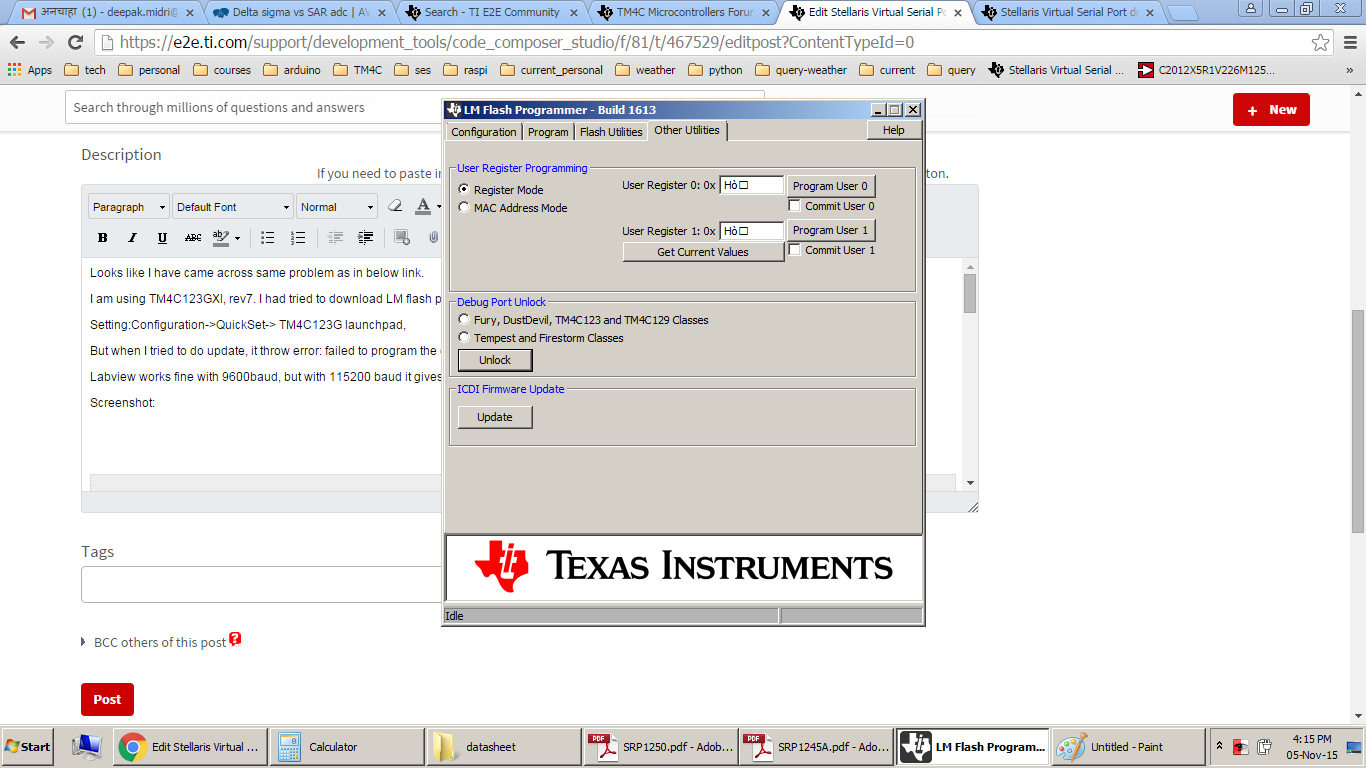
Task: Bookmark this page with the star icon
Action: pos(1321,43)
